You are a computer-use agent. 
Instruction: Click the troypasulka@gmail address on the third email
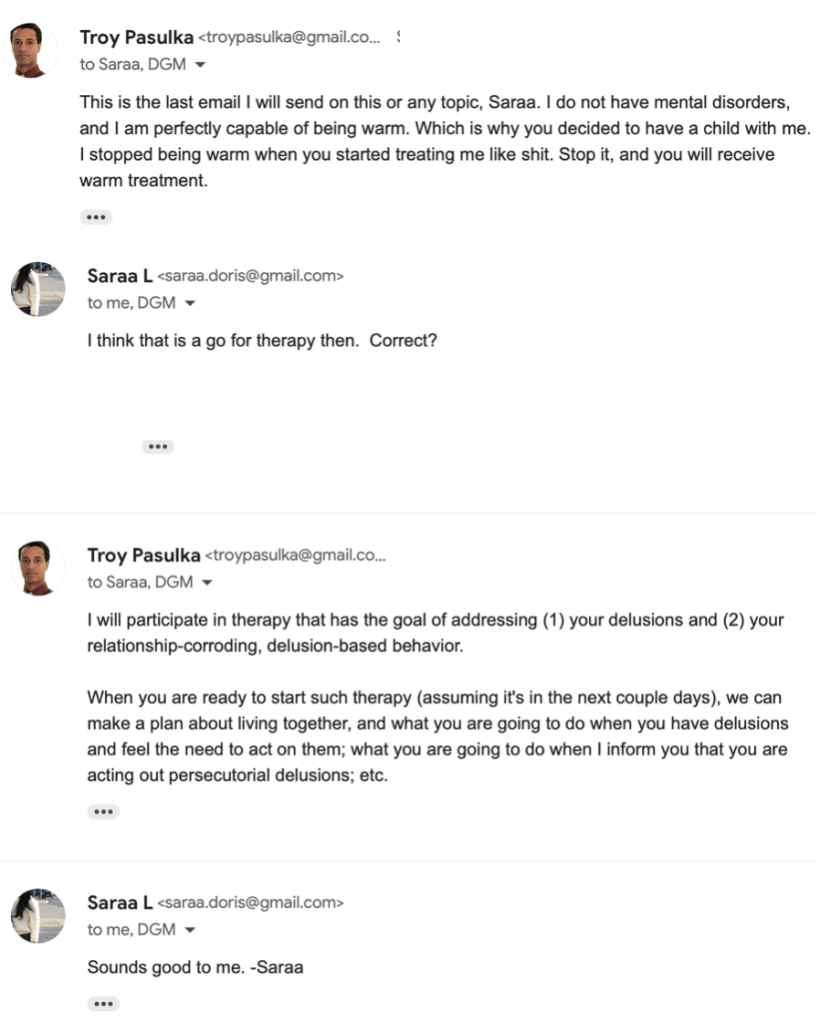[296, 555]
